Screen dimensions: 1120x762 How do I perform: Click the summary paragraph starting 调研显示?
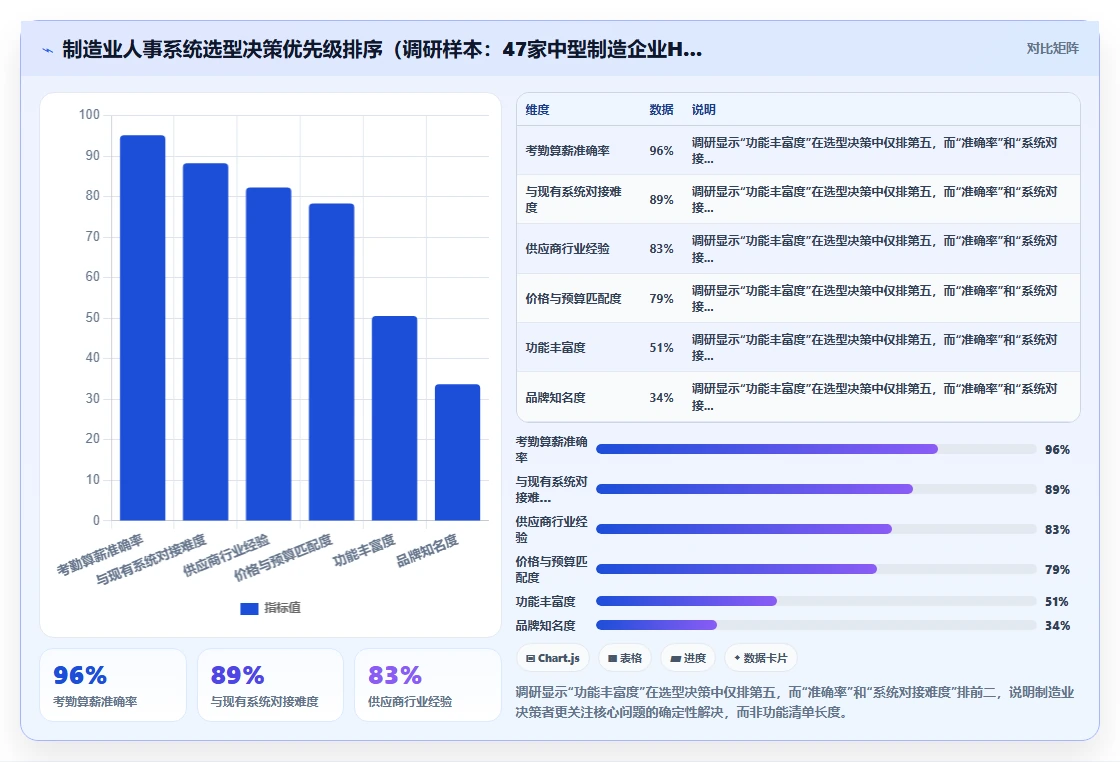795,702
